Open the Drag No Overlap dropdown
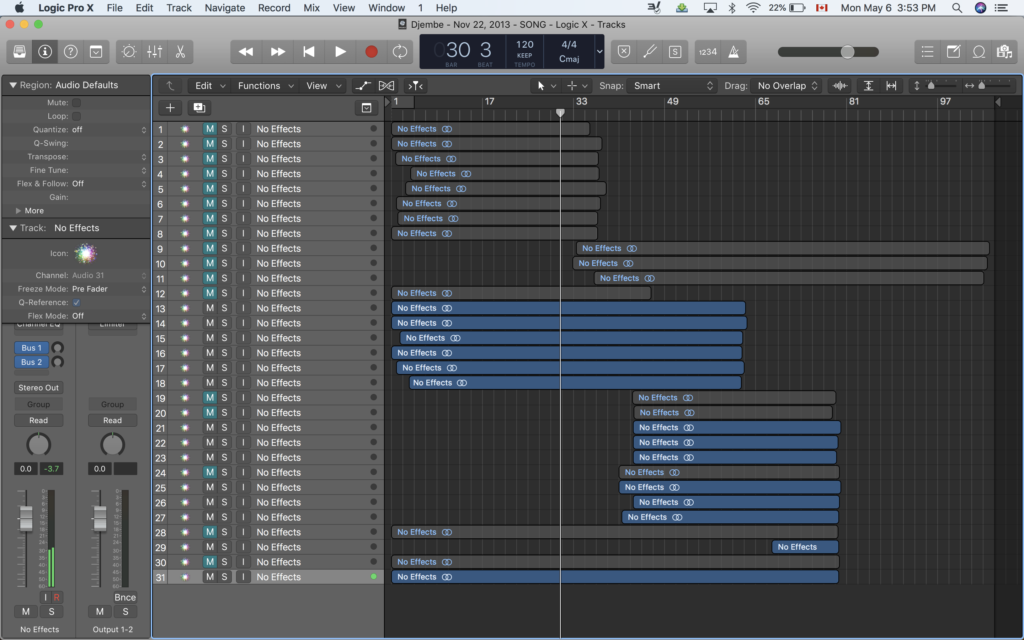Image resolution: width=1024 pixels, height=640 pixels. 788,86
